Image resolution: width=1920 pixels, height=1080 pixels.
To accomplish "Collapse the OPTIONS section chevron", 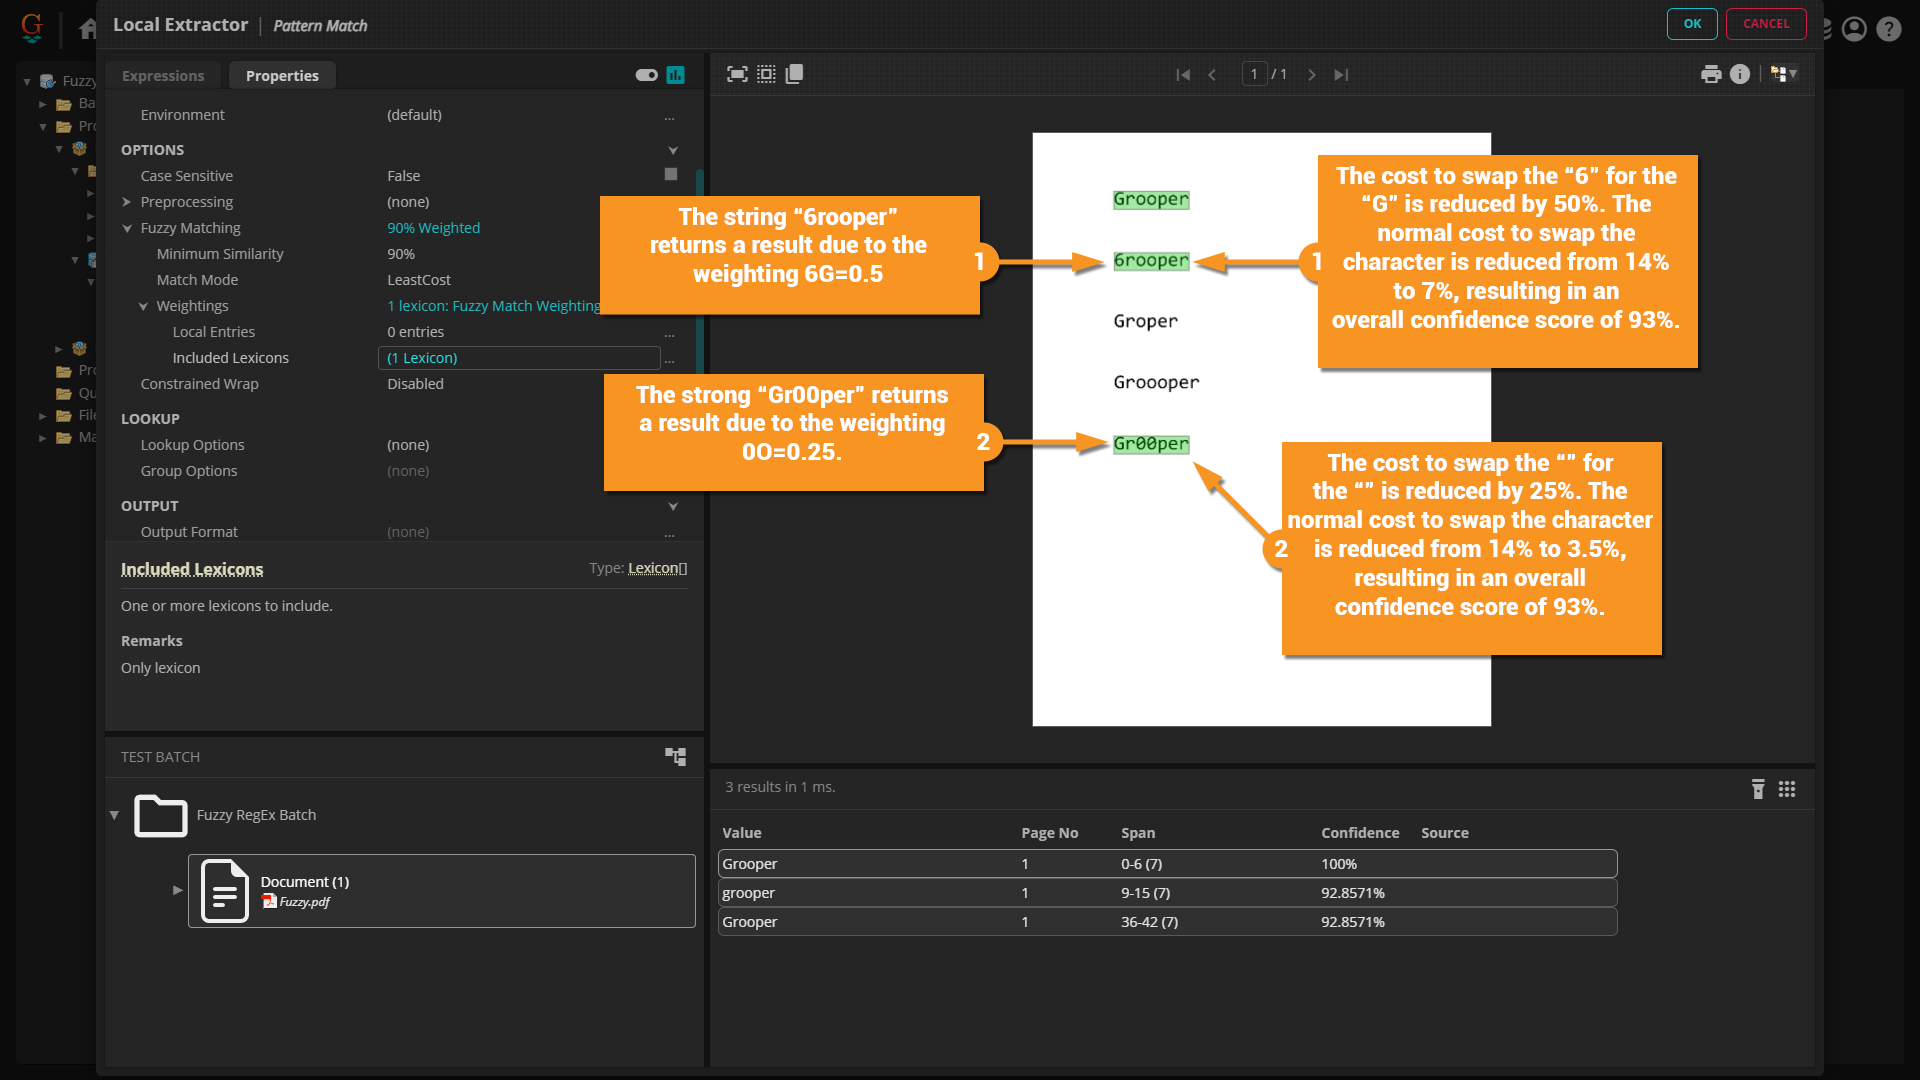I will (x=673, y=150).
